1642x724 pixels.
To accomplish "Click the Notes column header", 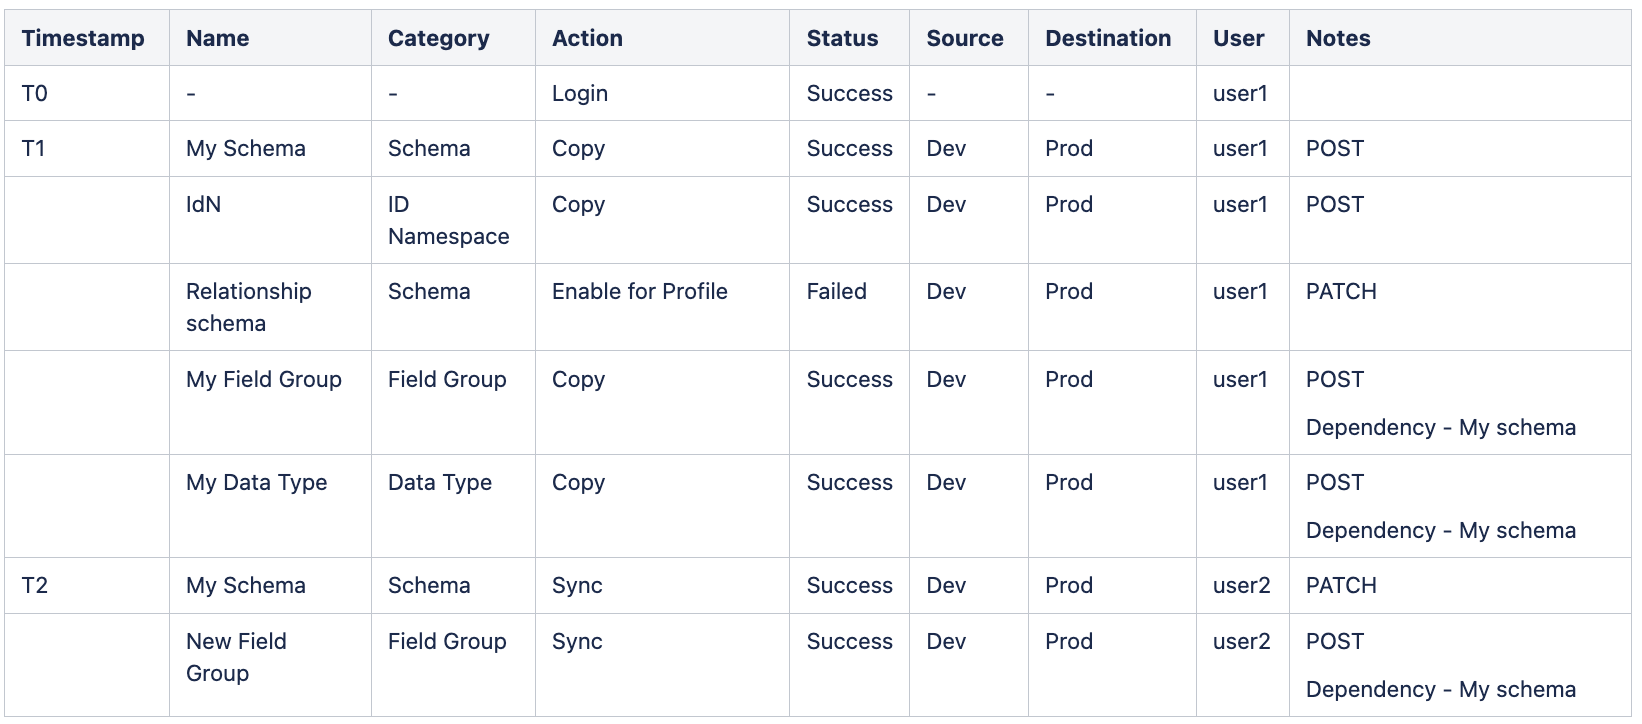I will point(1337,38).
